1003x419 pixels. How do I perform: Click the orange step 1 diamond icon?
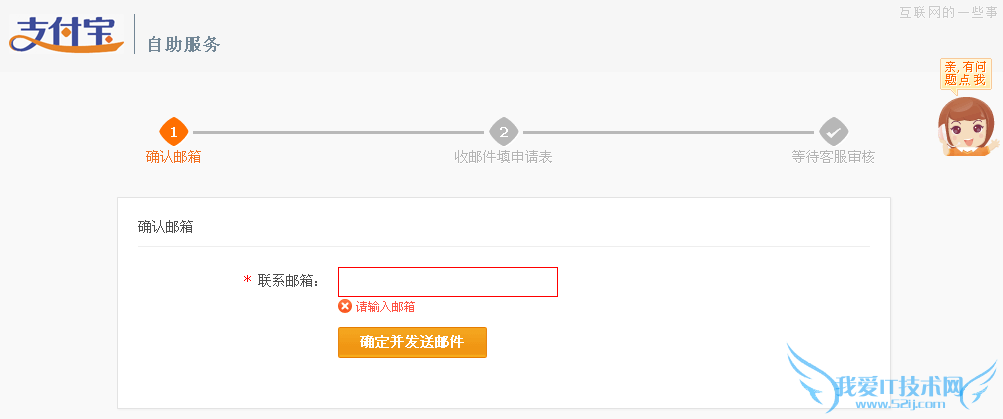coord(174,132)
